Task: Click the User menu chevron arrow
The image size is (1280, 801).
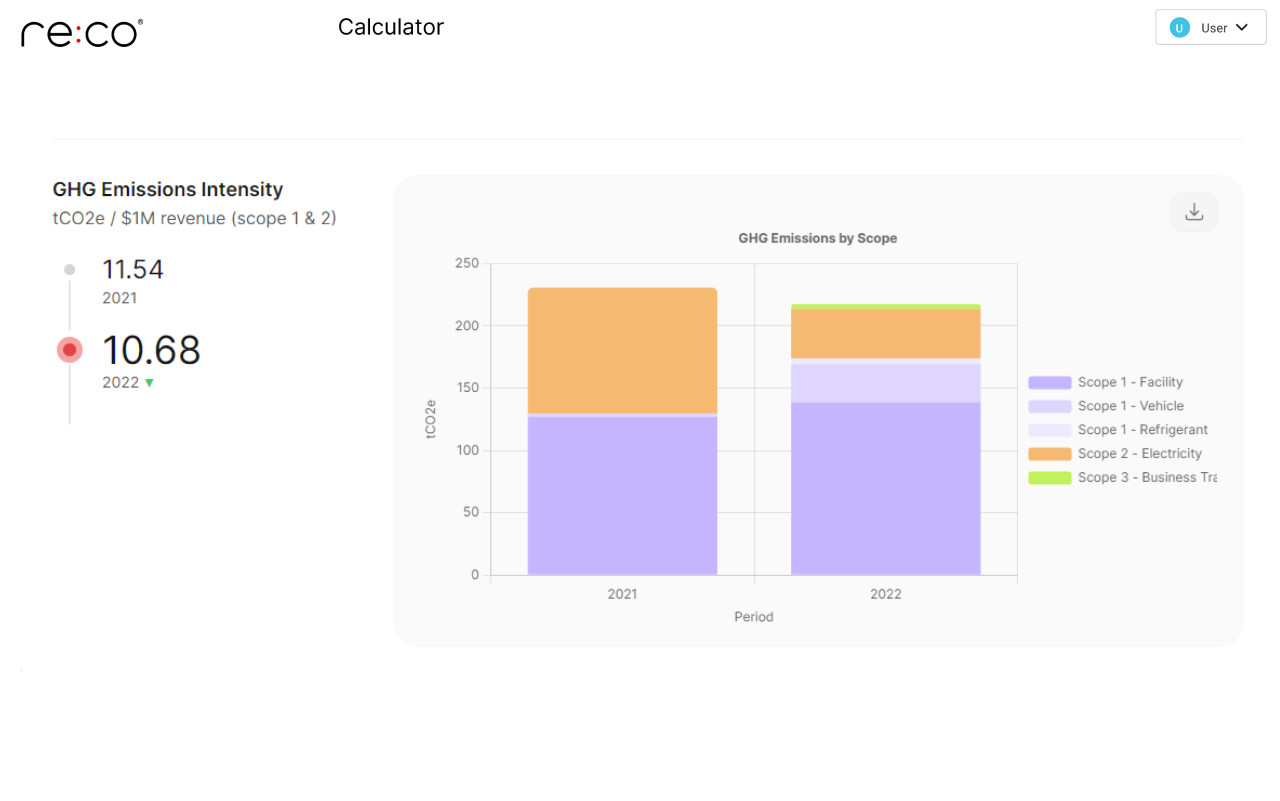Action: [1242, 28]
